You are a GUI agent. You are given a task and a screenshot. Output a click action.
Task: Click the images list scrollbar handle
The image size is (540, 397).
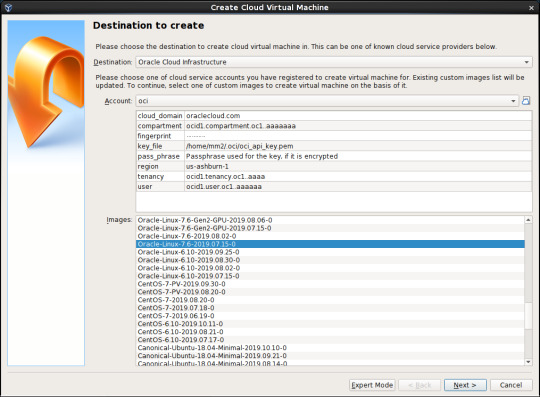coord(528,316)
